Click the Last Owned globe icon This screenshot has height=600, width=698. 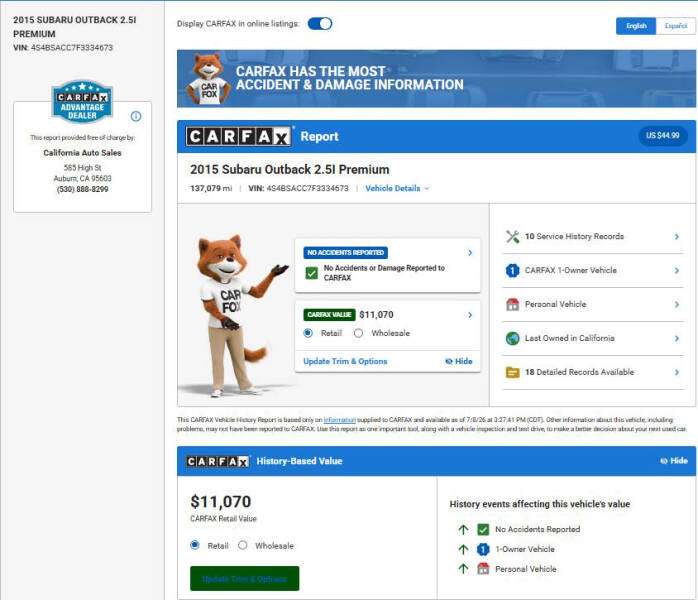(512, 338)
